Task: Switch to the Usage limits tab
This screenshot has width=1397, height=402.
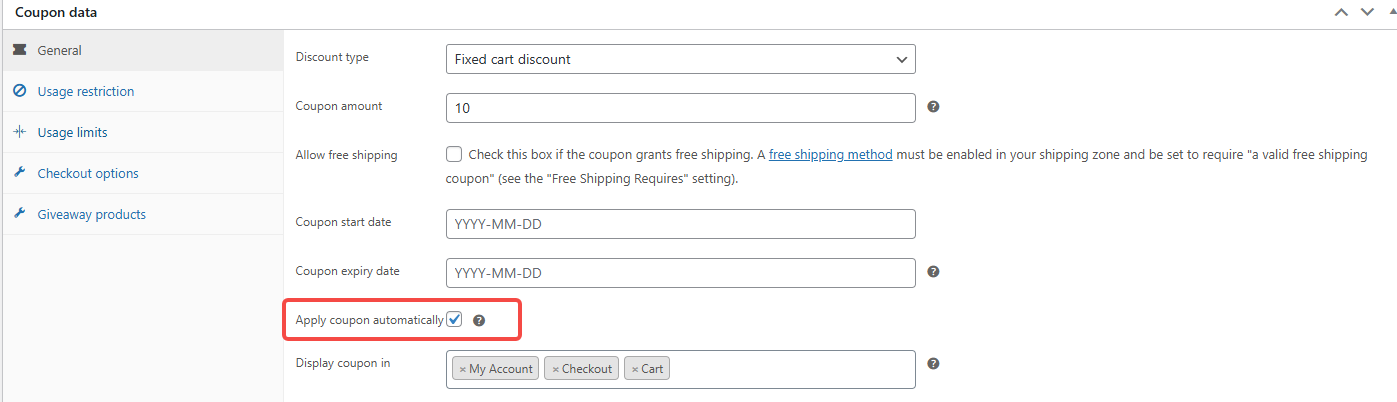Action: 72,132
